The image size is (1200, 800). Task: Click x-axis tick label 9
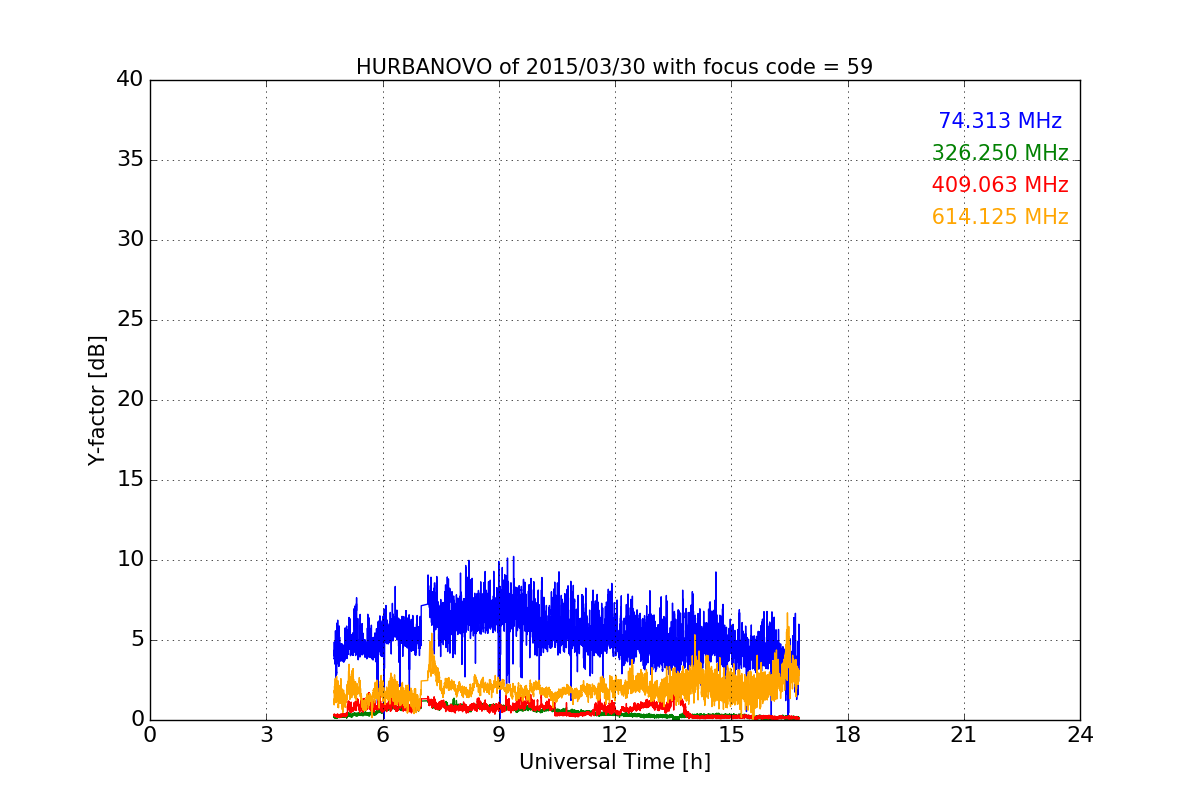tap(499, 735)
